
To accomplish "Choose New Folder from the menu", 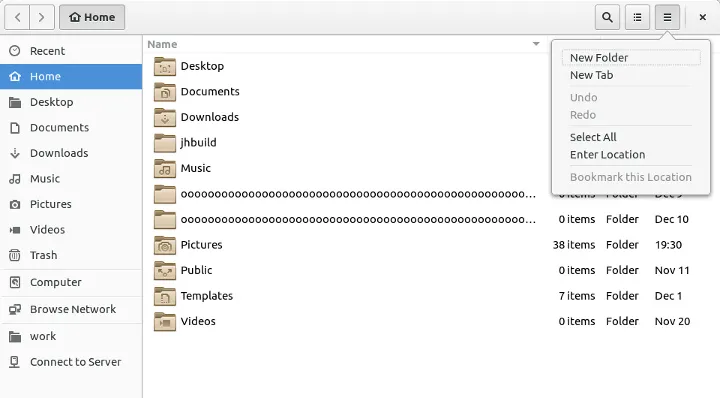I will coord(631,58).
